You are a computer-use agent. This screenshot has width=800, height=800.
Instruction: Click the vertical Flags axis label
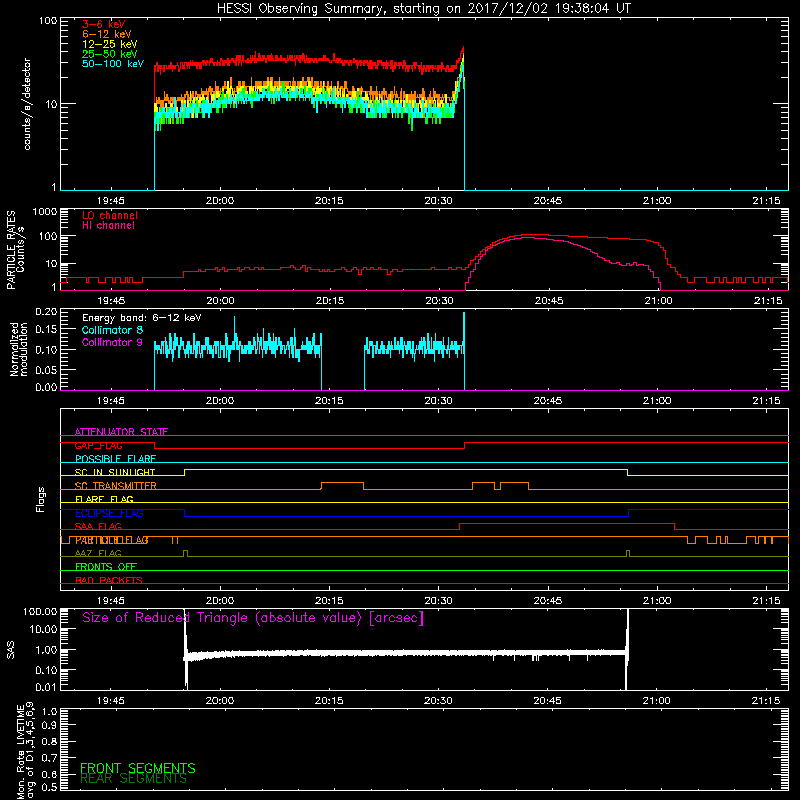point(40,499)
